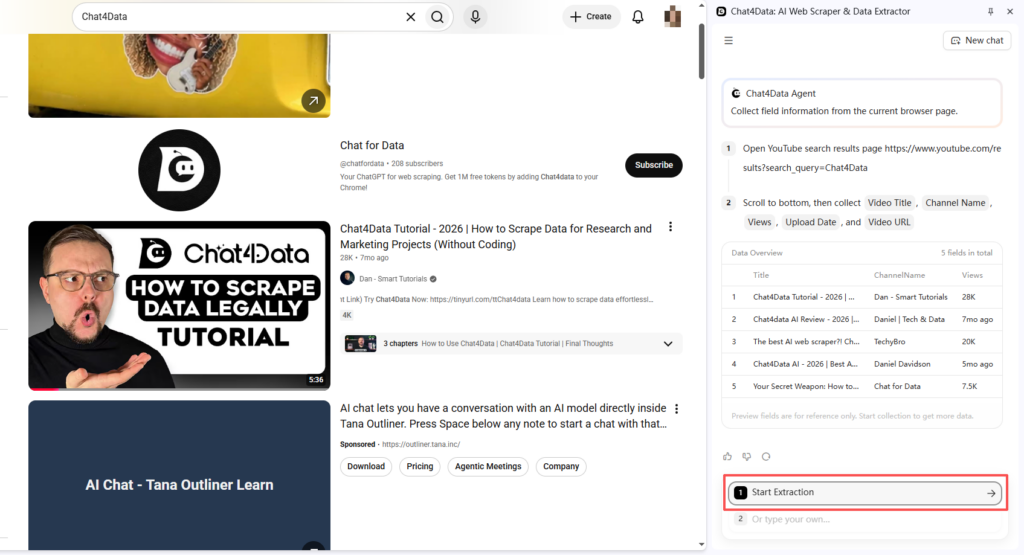Viewport: 1024px width, 555px height.
Task: Click the Start Extraction suggestion
Action: [865, 492]
